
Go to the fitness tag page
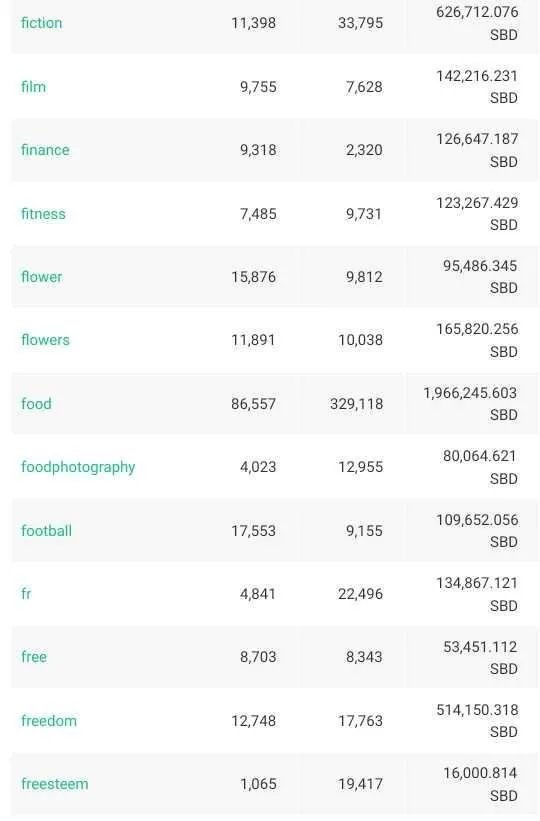(x=43, y=214)
